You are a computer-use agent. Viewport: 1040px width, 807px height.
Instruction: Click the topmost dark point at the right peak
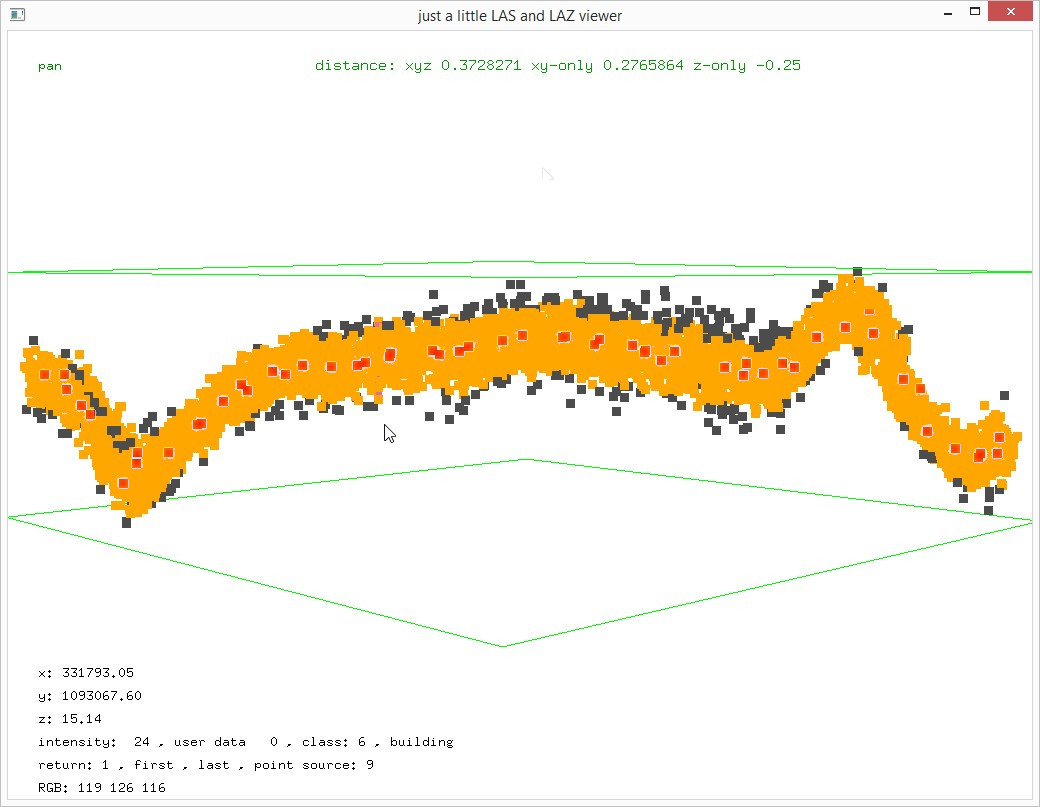click(x=858, y=271)
